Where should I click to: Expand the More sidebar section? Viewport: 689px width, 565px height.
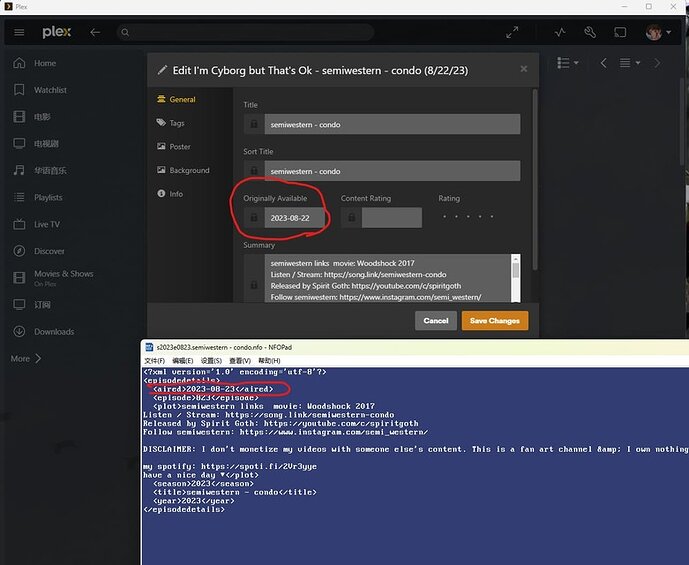click(x=25, y=359)
